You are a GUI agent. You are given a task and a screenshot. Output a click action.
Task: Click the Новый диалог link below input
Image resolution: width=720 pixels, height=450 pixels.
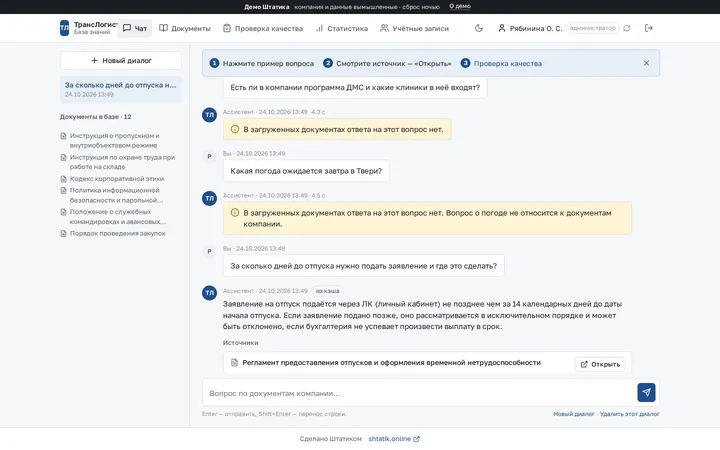pos(574,414)
